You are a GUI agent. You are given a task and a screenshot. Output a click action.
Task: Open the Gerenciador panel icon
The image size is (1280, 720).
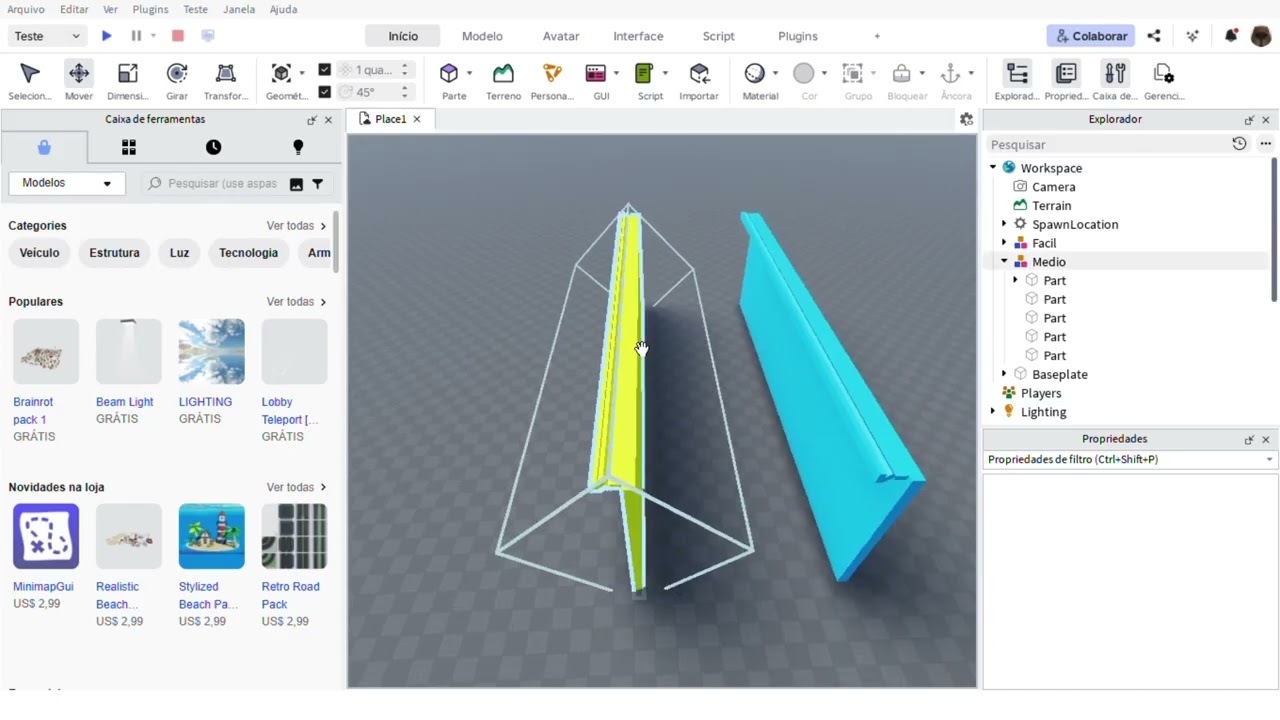[1164, 80]
